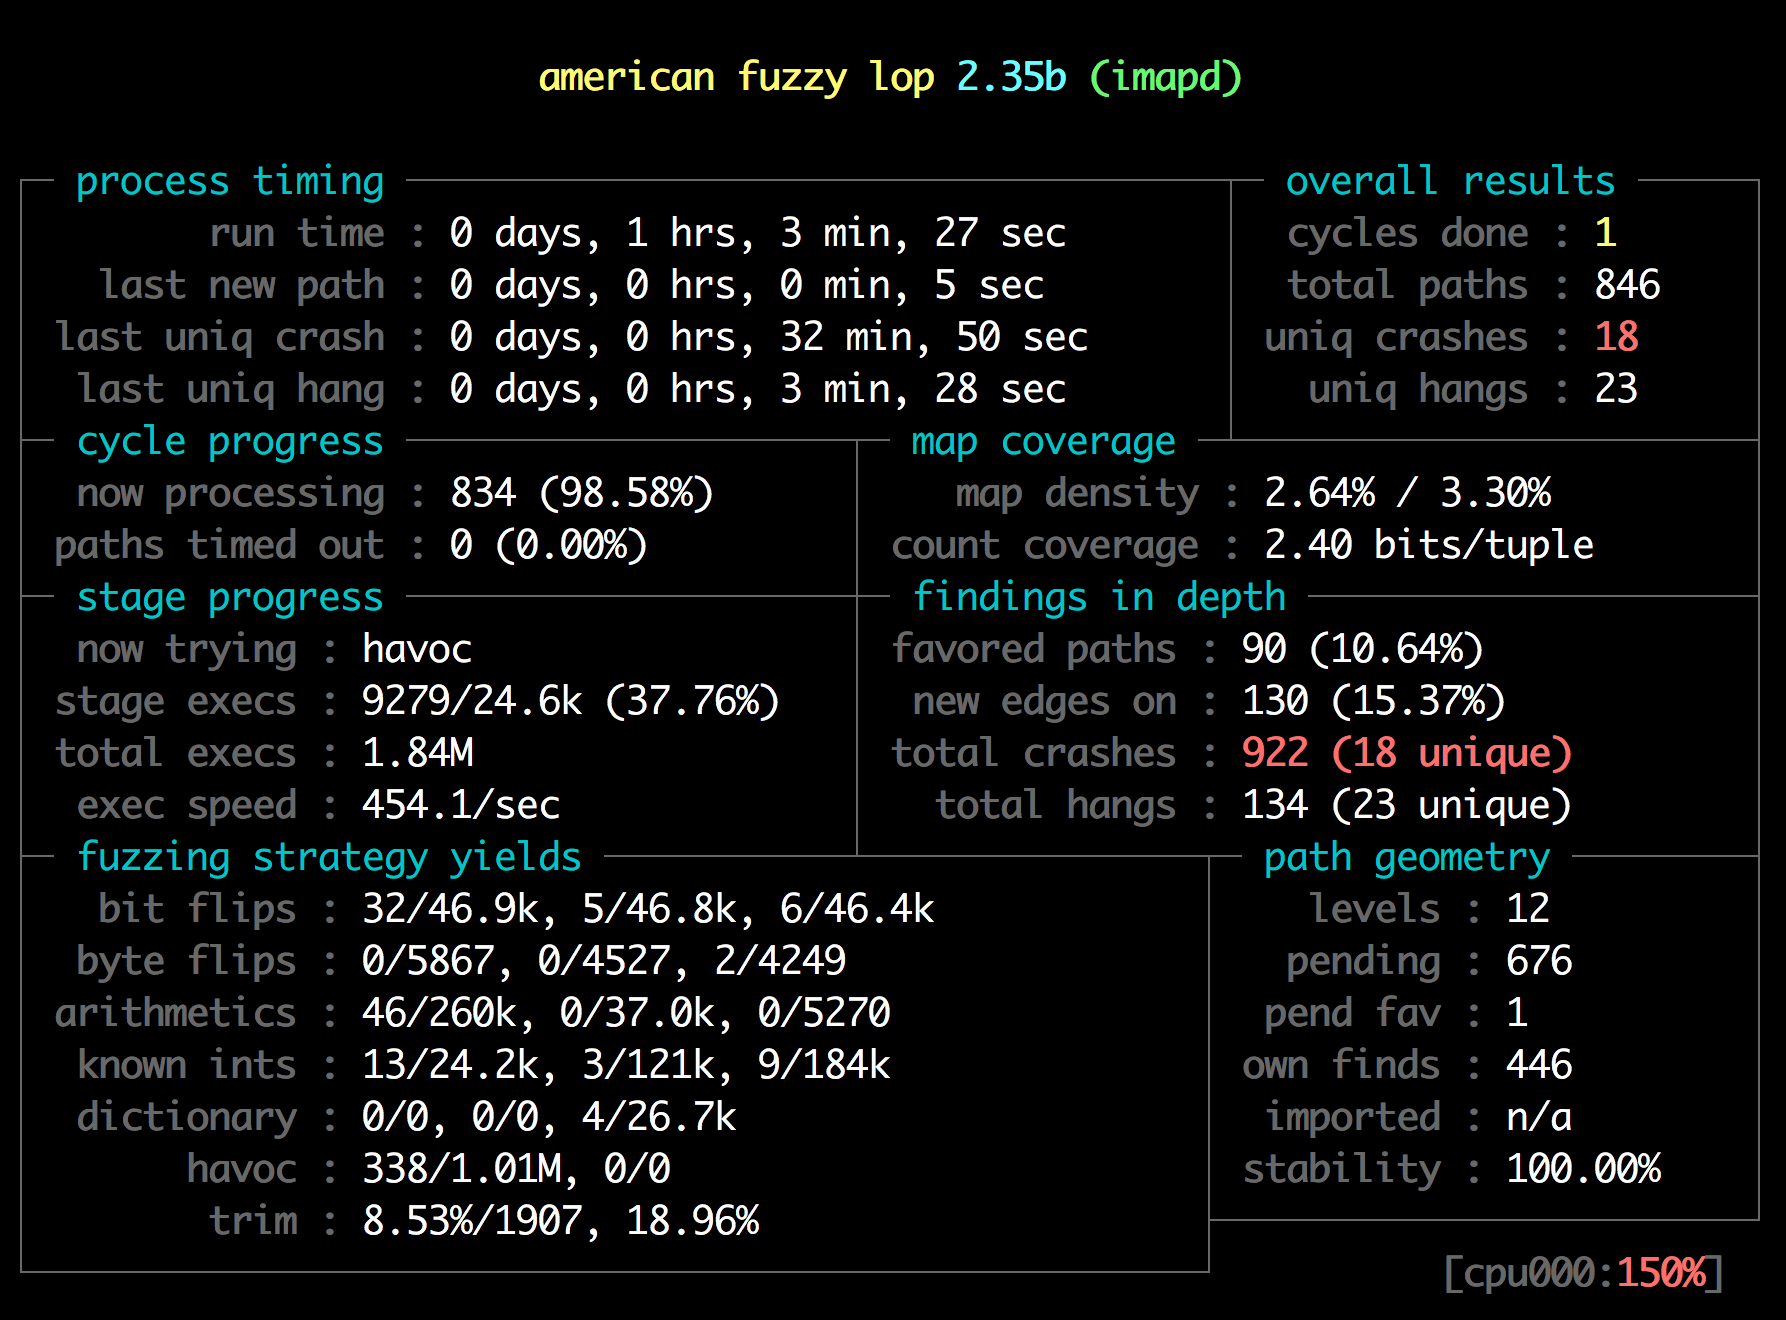Click the 'path geometry' section header
This screenshot has height=1320, width=1786.
pyautogui.click(x=1406, y=858)
